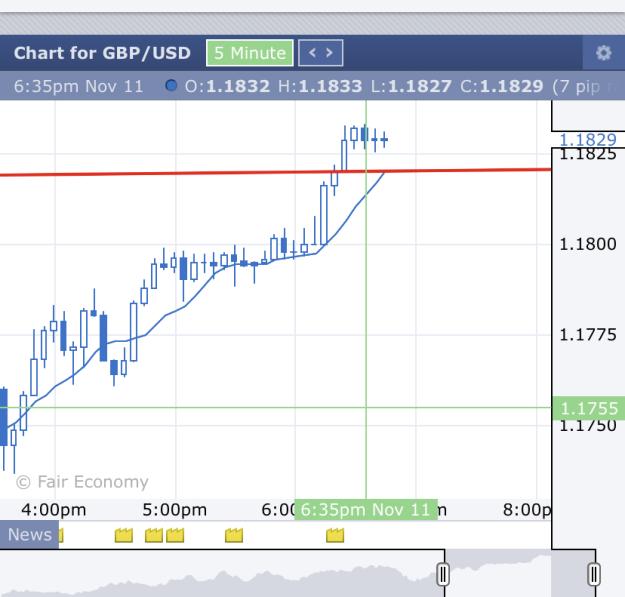
Task: Click the green 6:35pm Nov 11 time-axis label
Action: coord(366,510)
